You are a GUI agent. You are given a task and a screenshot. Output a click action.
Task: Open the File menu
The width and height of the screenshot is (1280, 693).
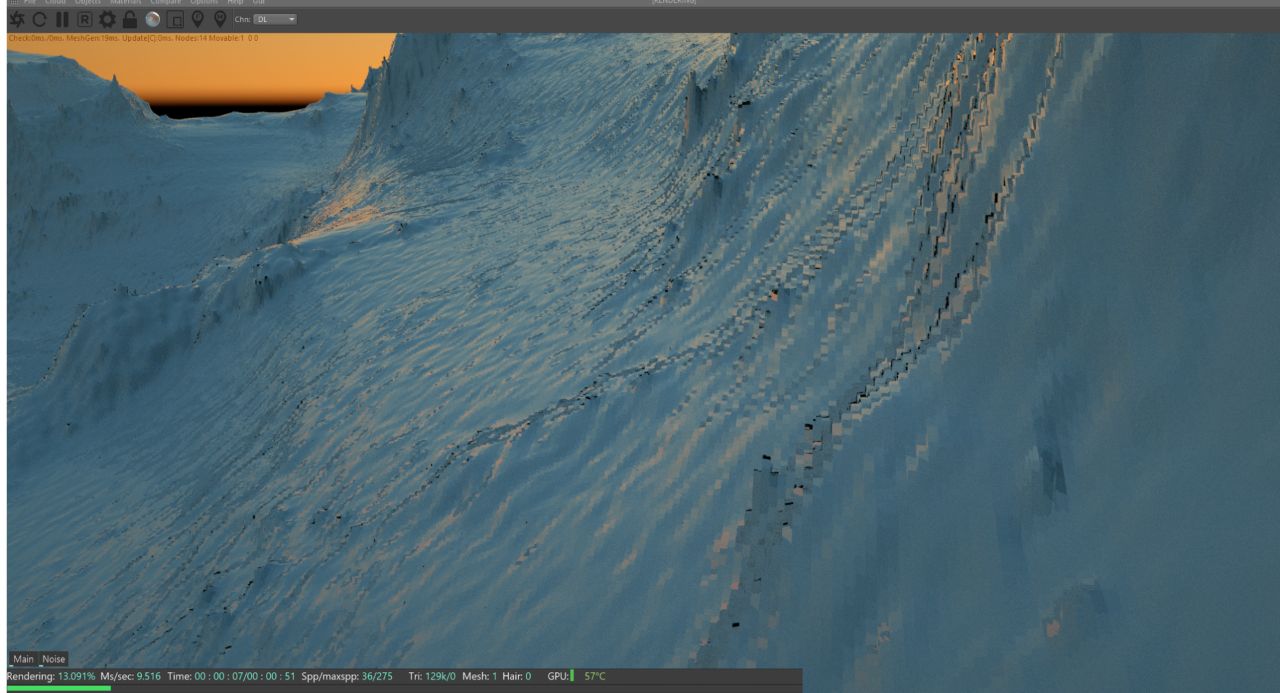29,3
